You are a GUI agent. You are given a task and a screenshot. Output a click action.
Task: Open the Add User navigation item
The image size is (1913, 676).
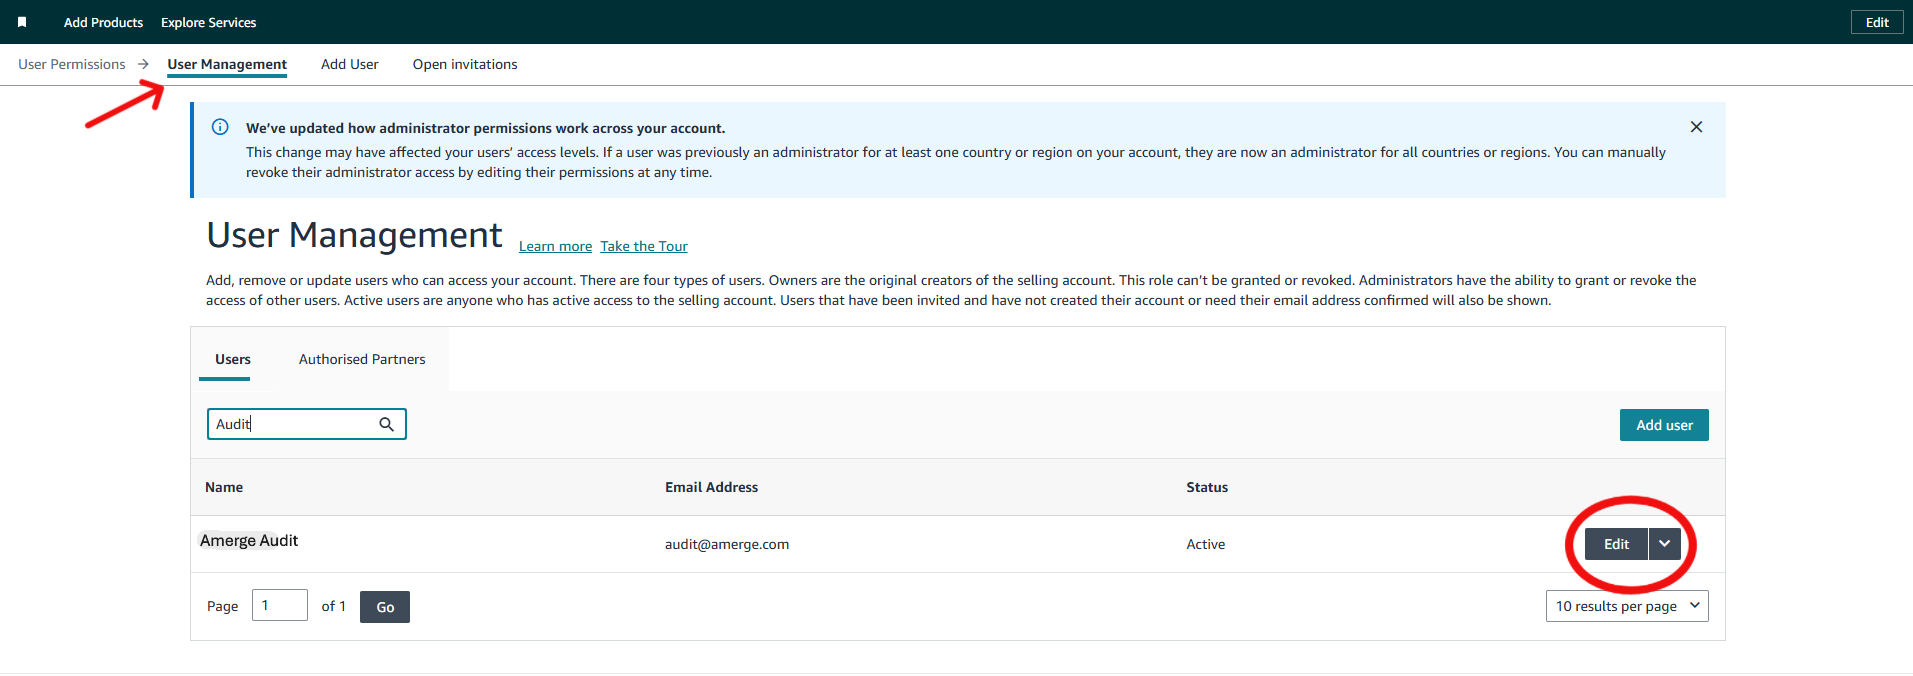click(349, 64)
